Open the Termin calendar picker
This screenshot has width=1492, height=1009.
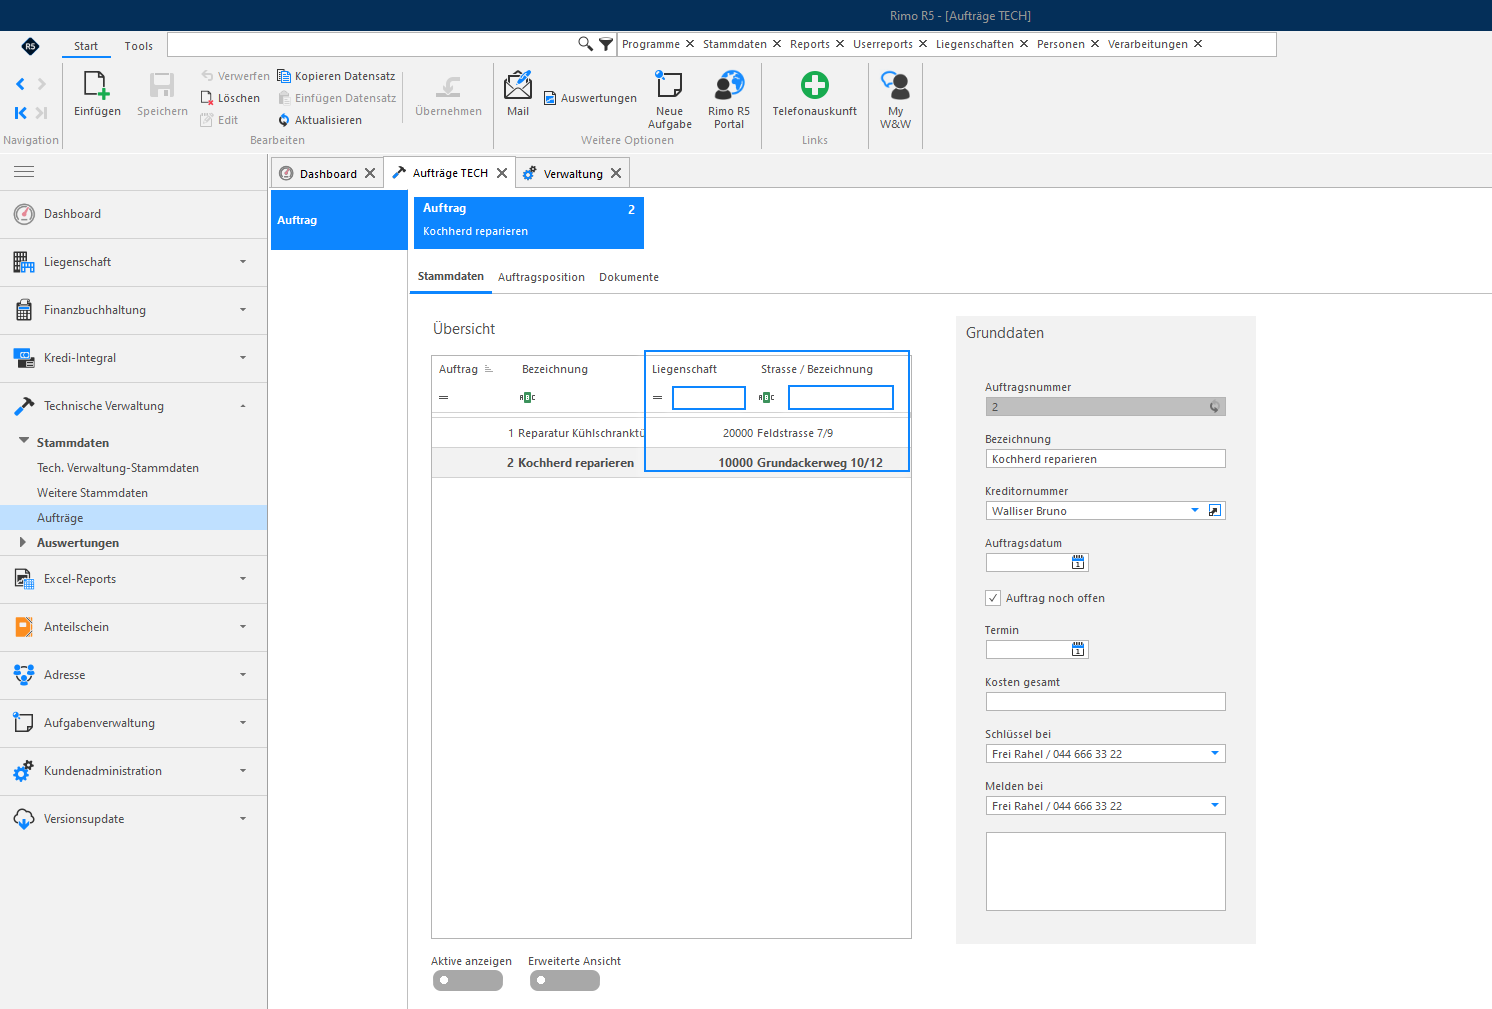(x=1078, y=650)
